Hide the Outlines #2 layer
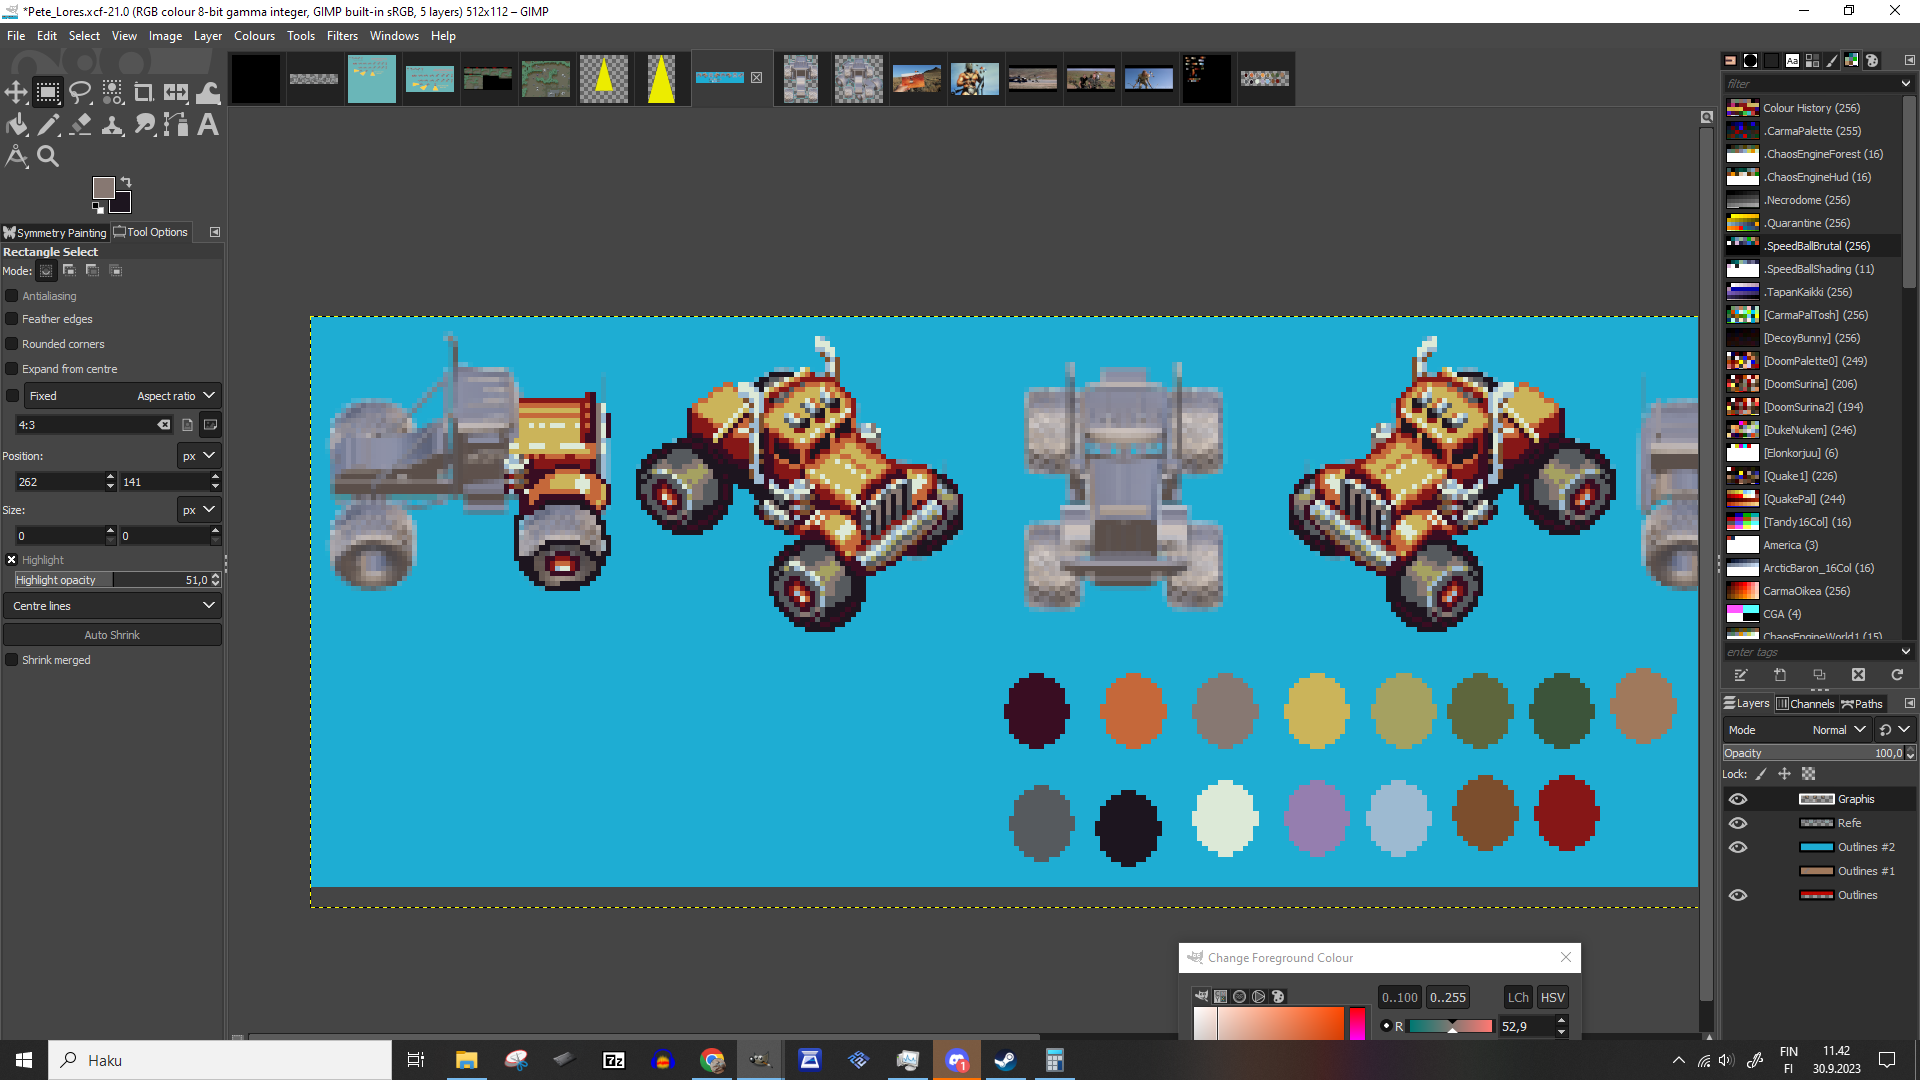The image size is (1920, 1080). (x=1738, y=847)
